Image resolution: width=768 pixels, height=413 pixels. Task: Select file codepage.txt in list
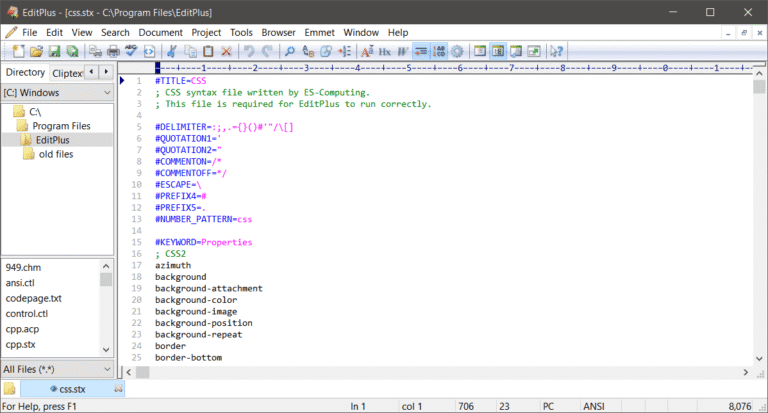(33, 298)
